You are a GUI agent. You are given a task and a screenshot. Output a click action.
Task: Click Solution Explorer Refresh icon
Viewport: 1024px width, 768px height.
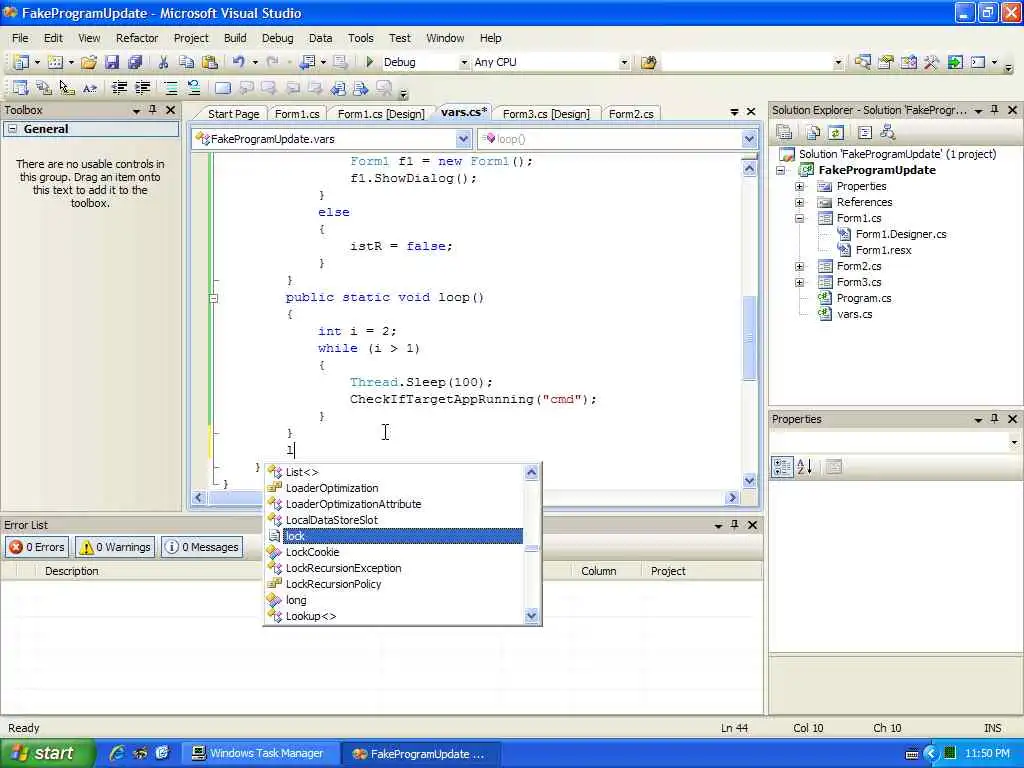click(x=836, y=133)
